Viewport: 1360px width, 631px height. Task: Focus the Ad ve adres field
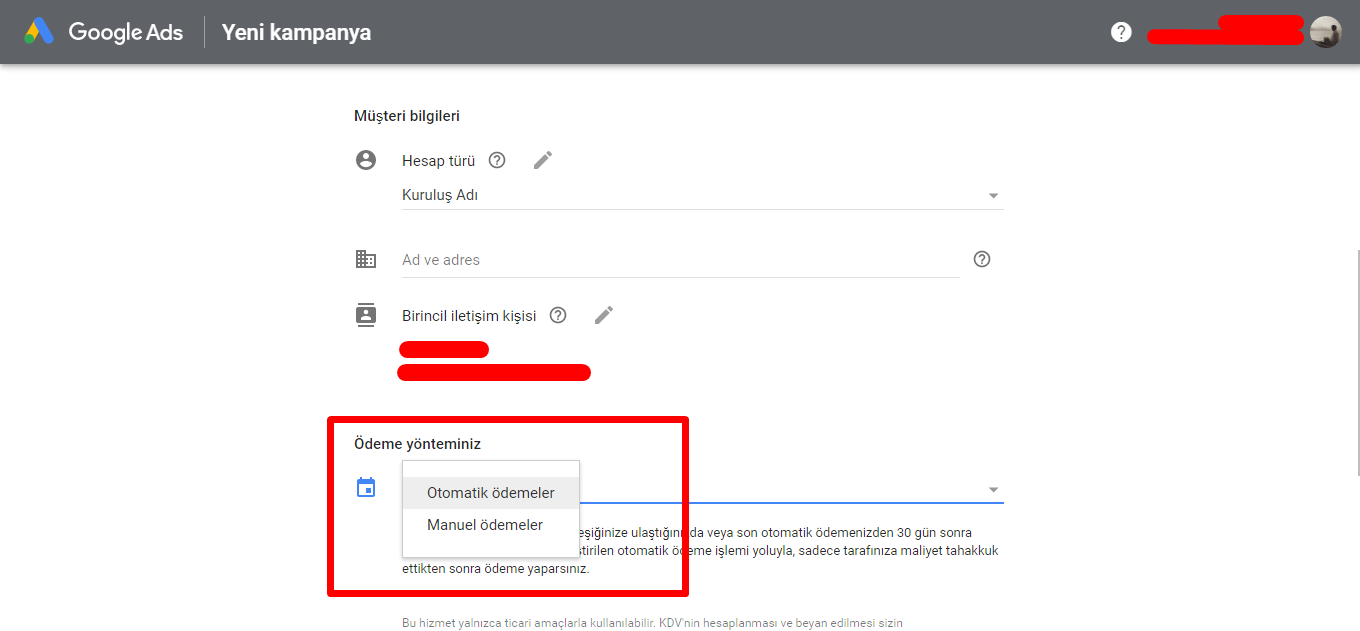point(680,260)
